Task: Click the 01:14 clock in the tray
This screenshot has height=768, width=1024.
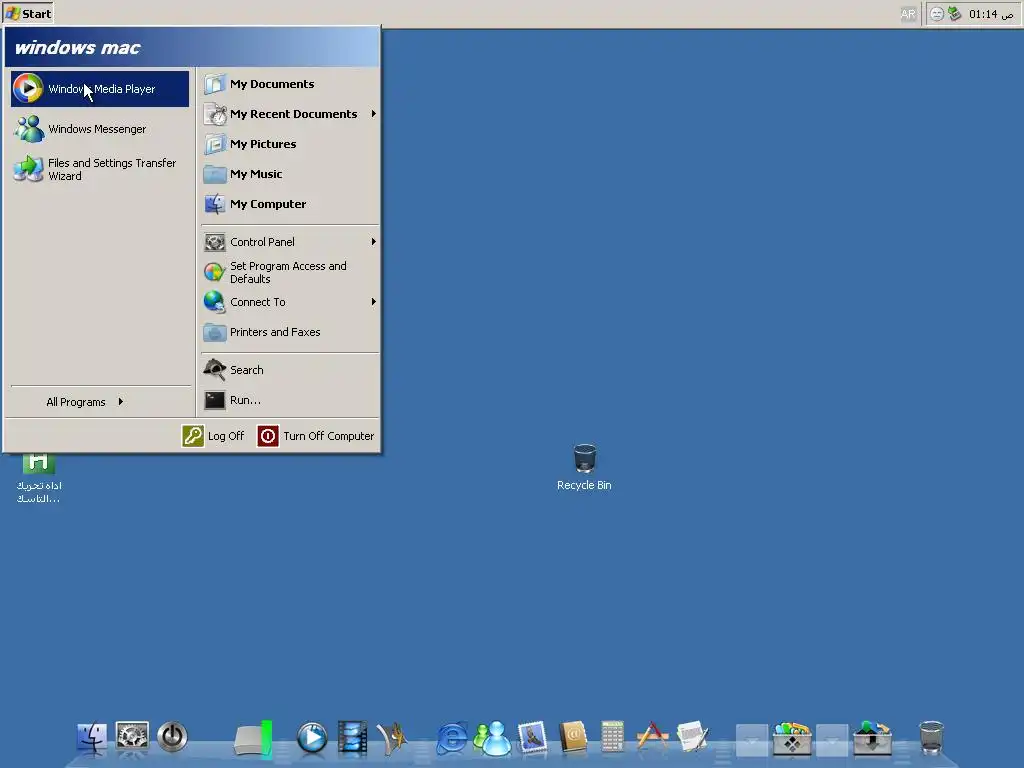Action: coord(991,14)
